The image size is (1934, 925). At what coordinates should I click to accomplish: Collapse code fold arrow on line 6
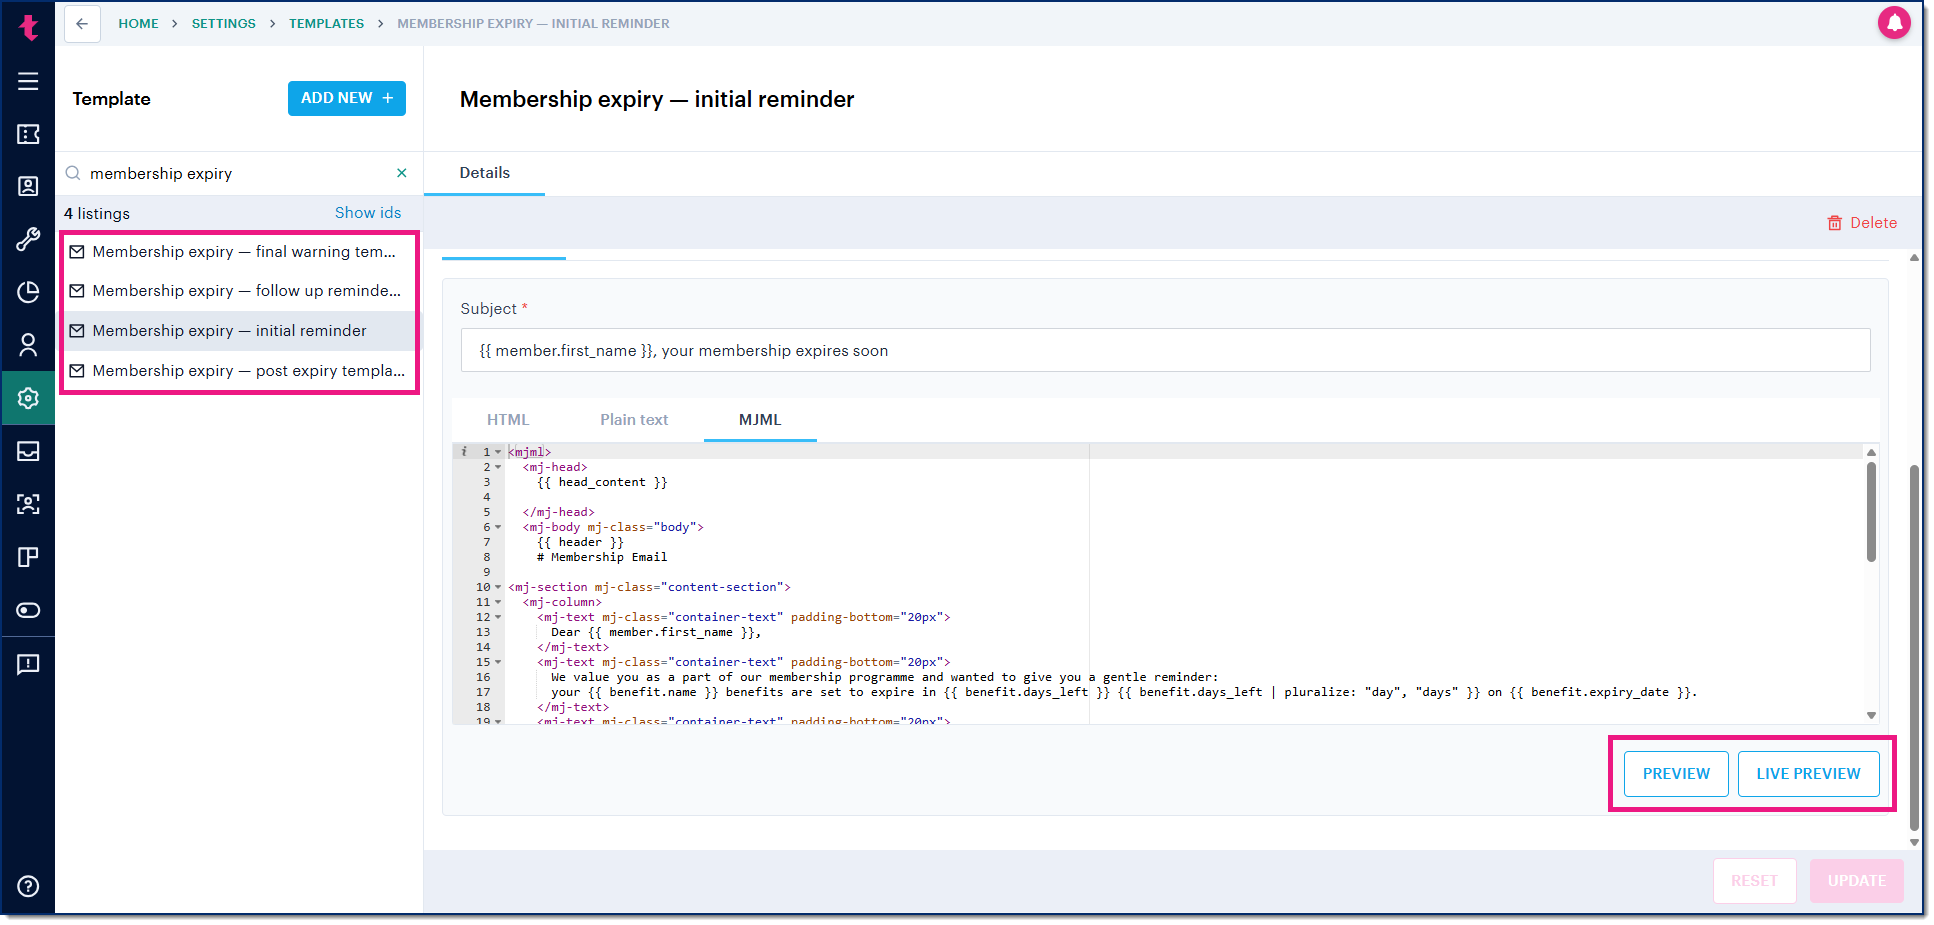click(498, 527)
